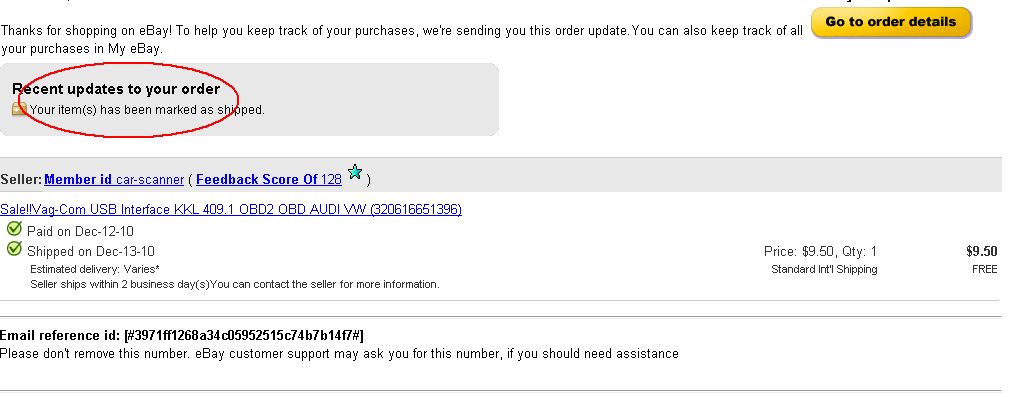Screen dimensions: 1013x397
Task: Click the Paid on Dec-12-10 text
Action: pyautogui.click(x=80, y=231)
